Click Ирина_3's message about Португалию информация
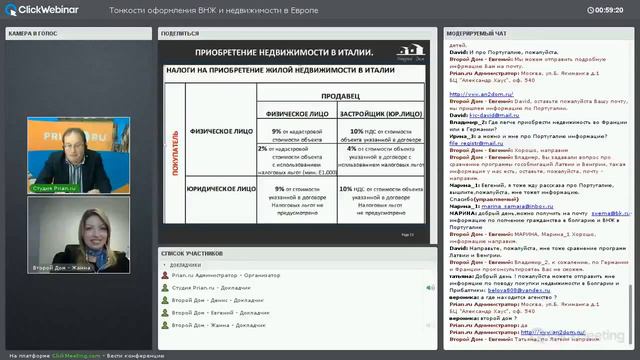The image size is (640, 360). 528,136
